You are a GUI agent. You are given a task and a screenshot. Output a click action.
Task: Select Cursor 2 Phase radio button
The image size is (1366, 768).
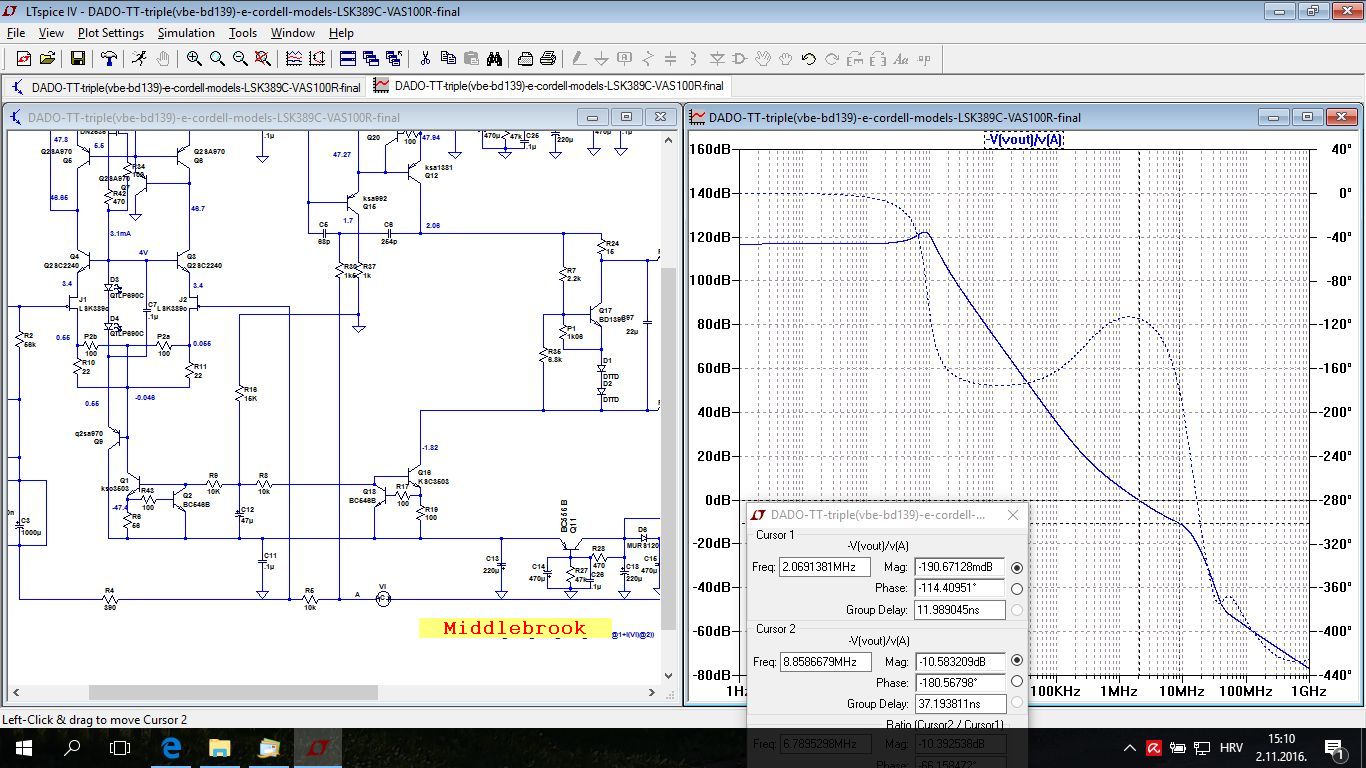[x=1017, y=682]
